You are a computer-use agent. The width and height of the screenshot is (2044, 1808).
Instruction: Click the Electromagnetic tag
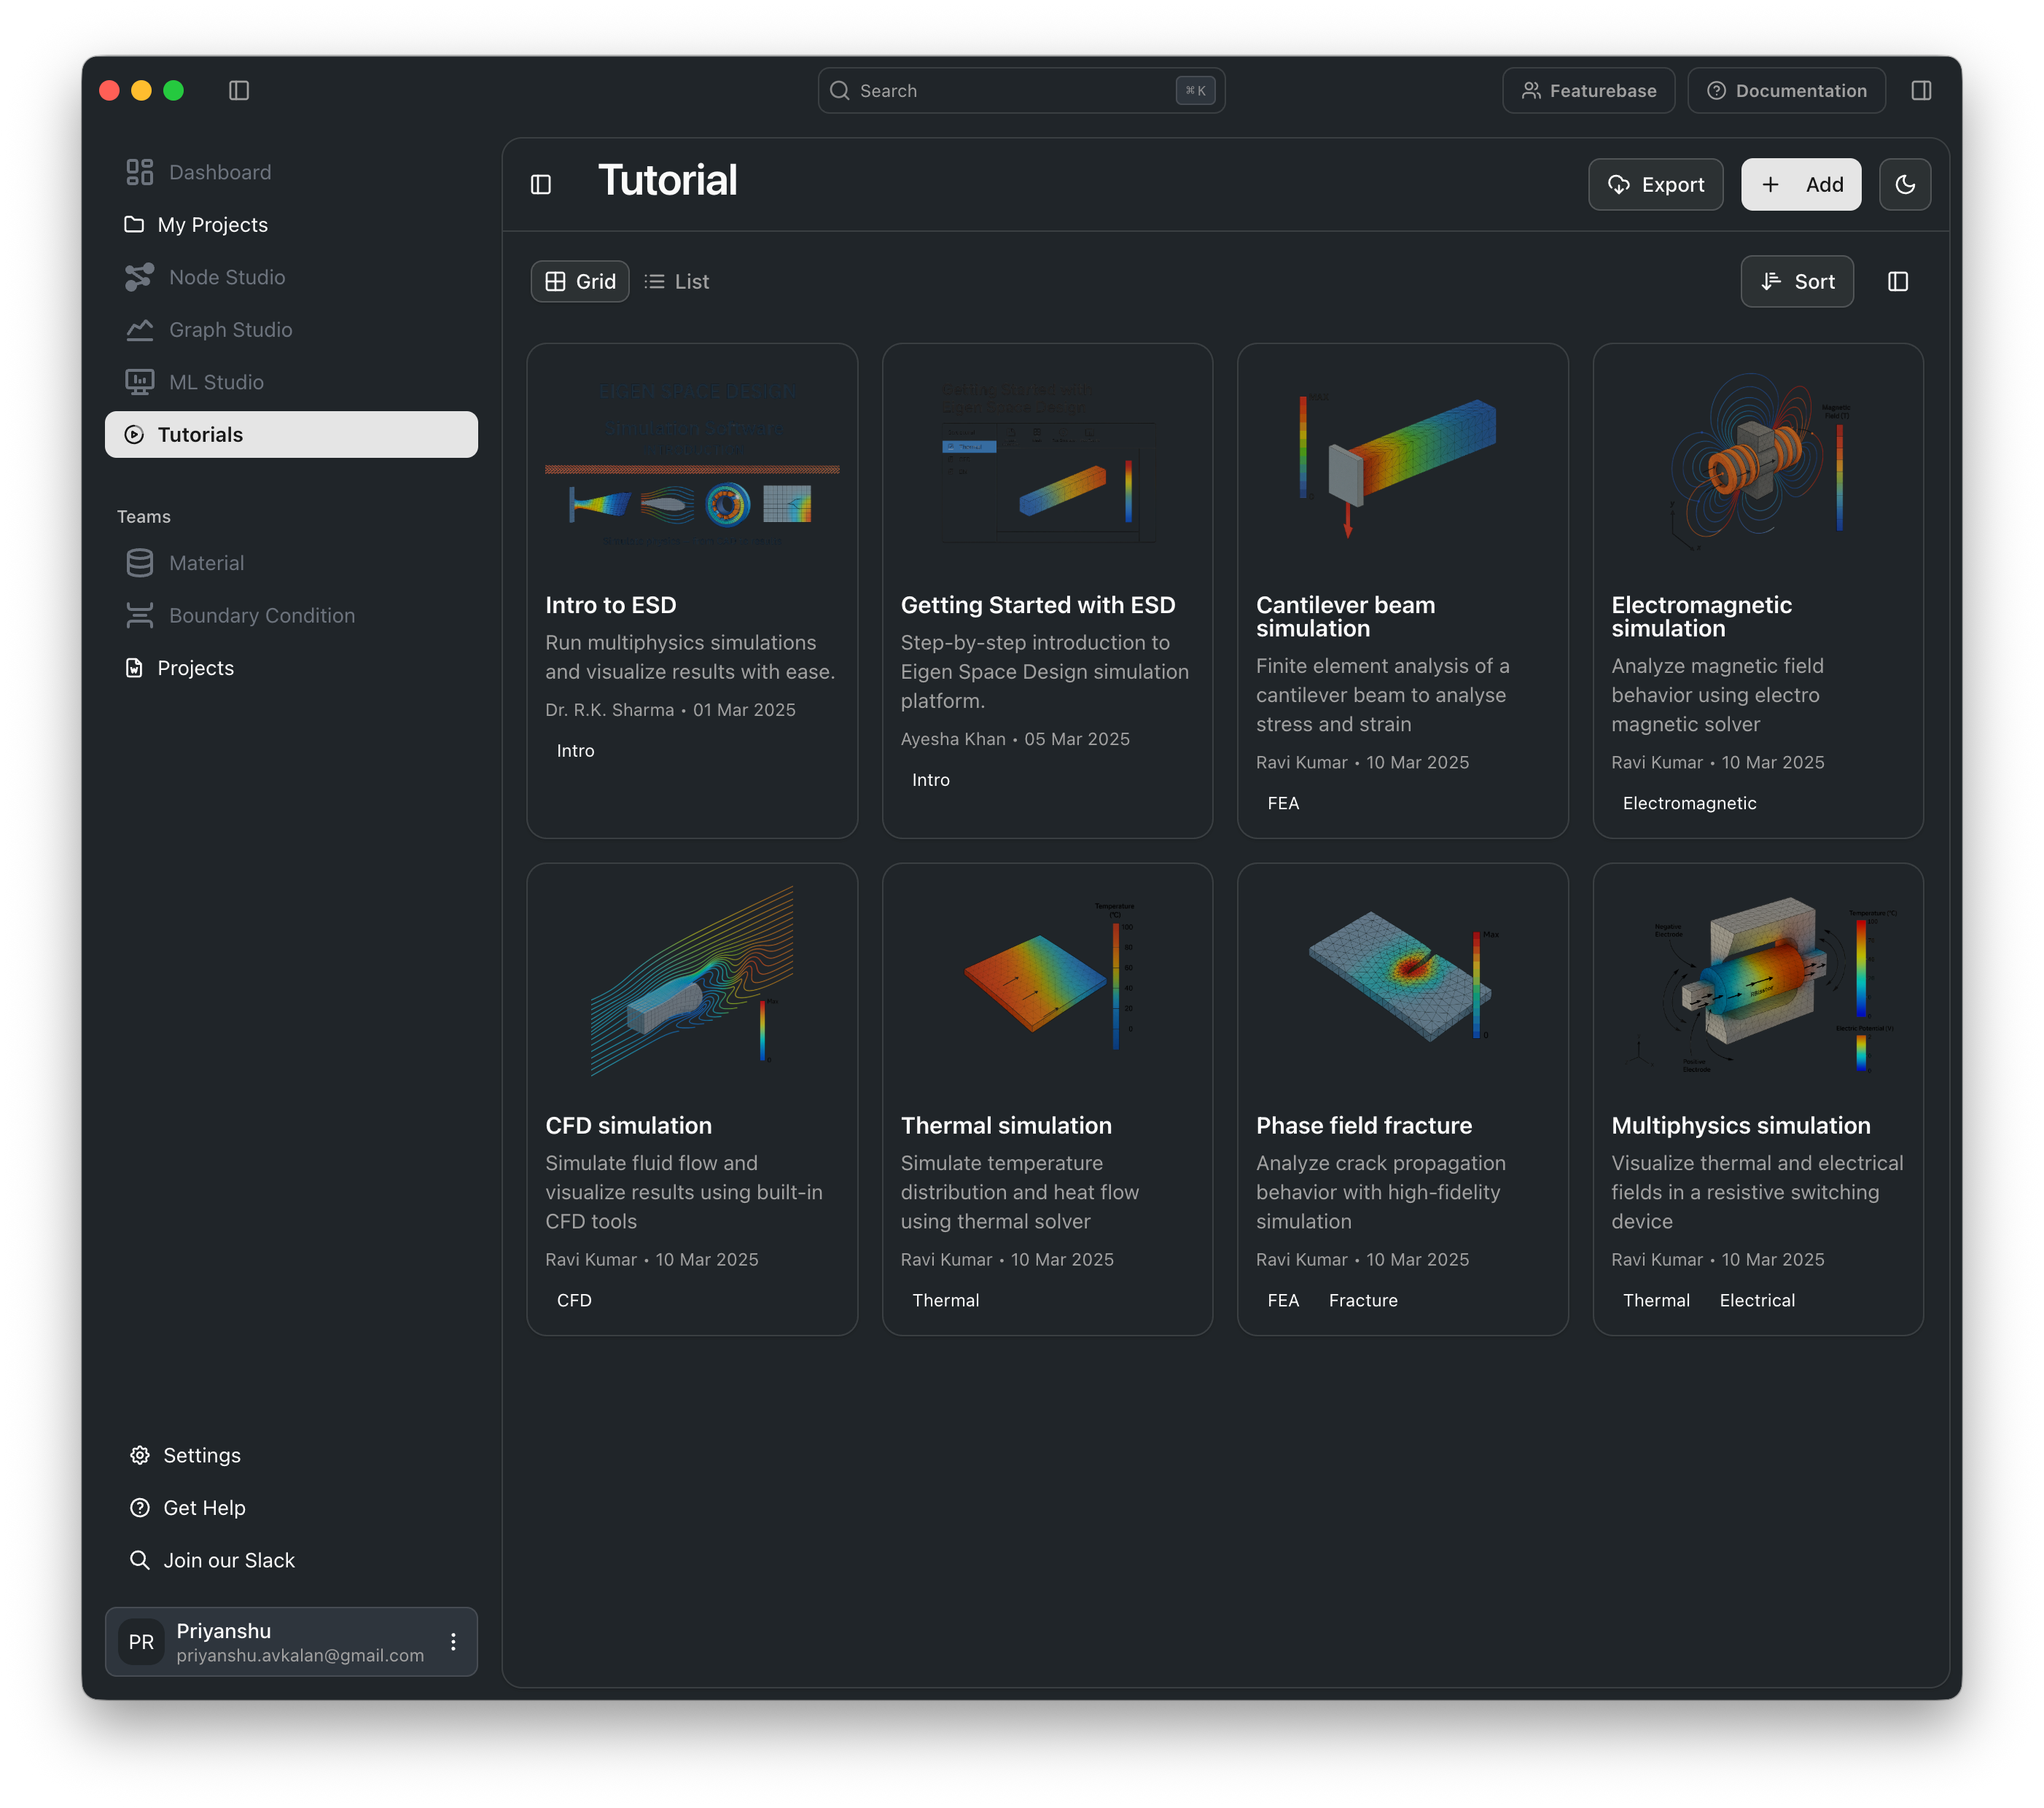[1689, 803]
